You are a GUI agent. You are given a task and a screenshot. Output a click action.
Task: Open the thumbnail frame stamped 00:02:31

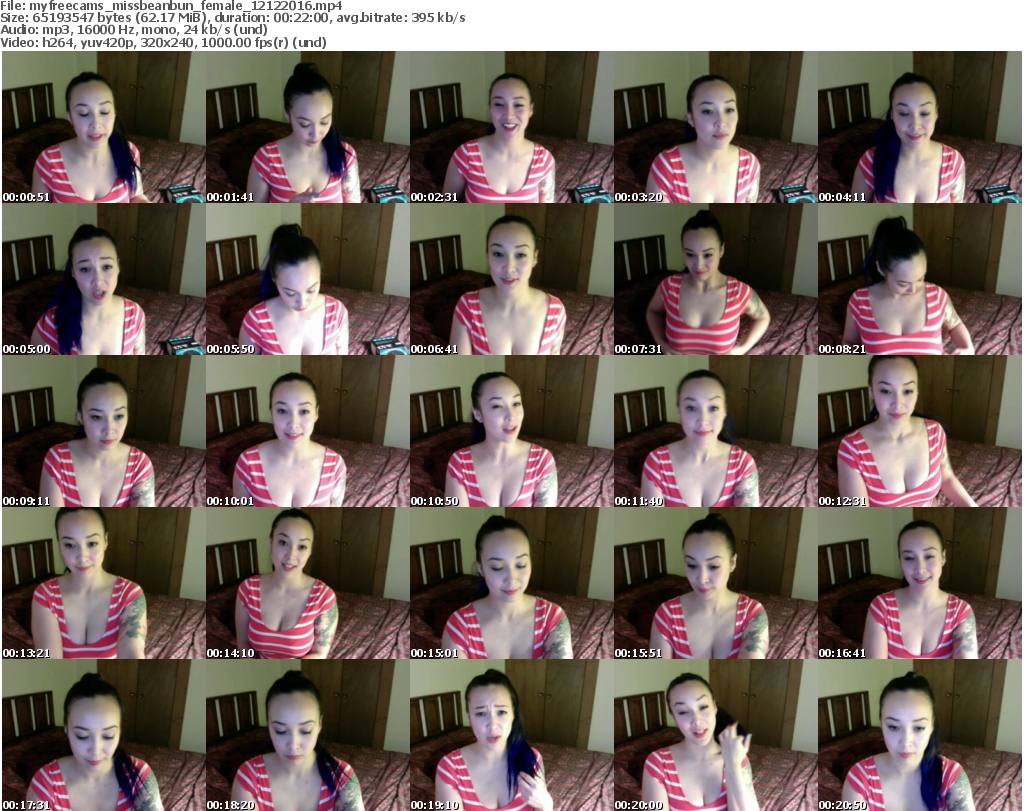512,127
